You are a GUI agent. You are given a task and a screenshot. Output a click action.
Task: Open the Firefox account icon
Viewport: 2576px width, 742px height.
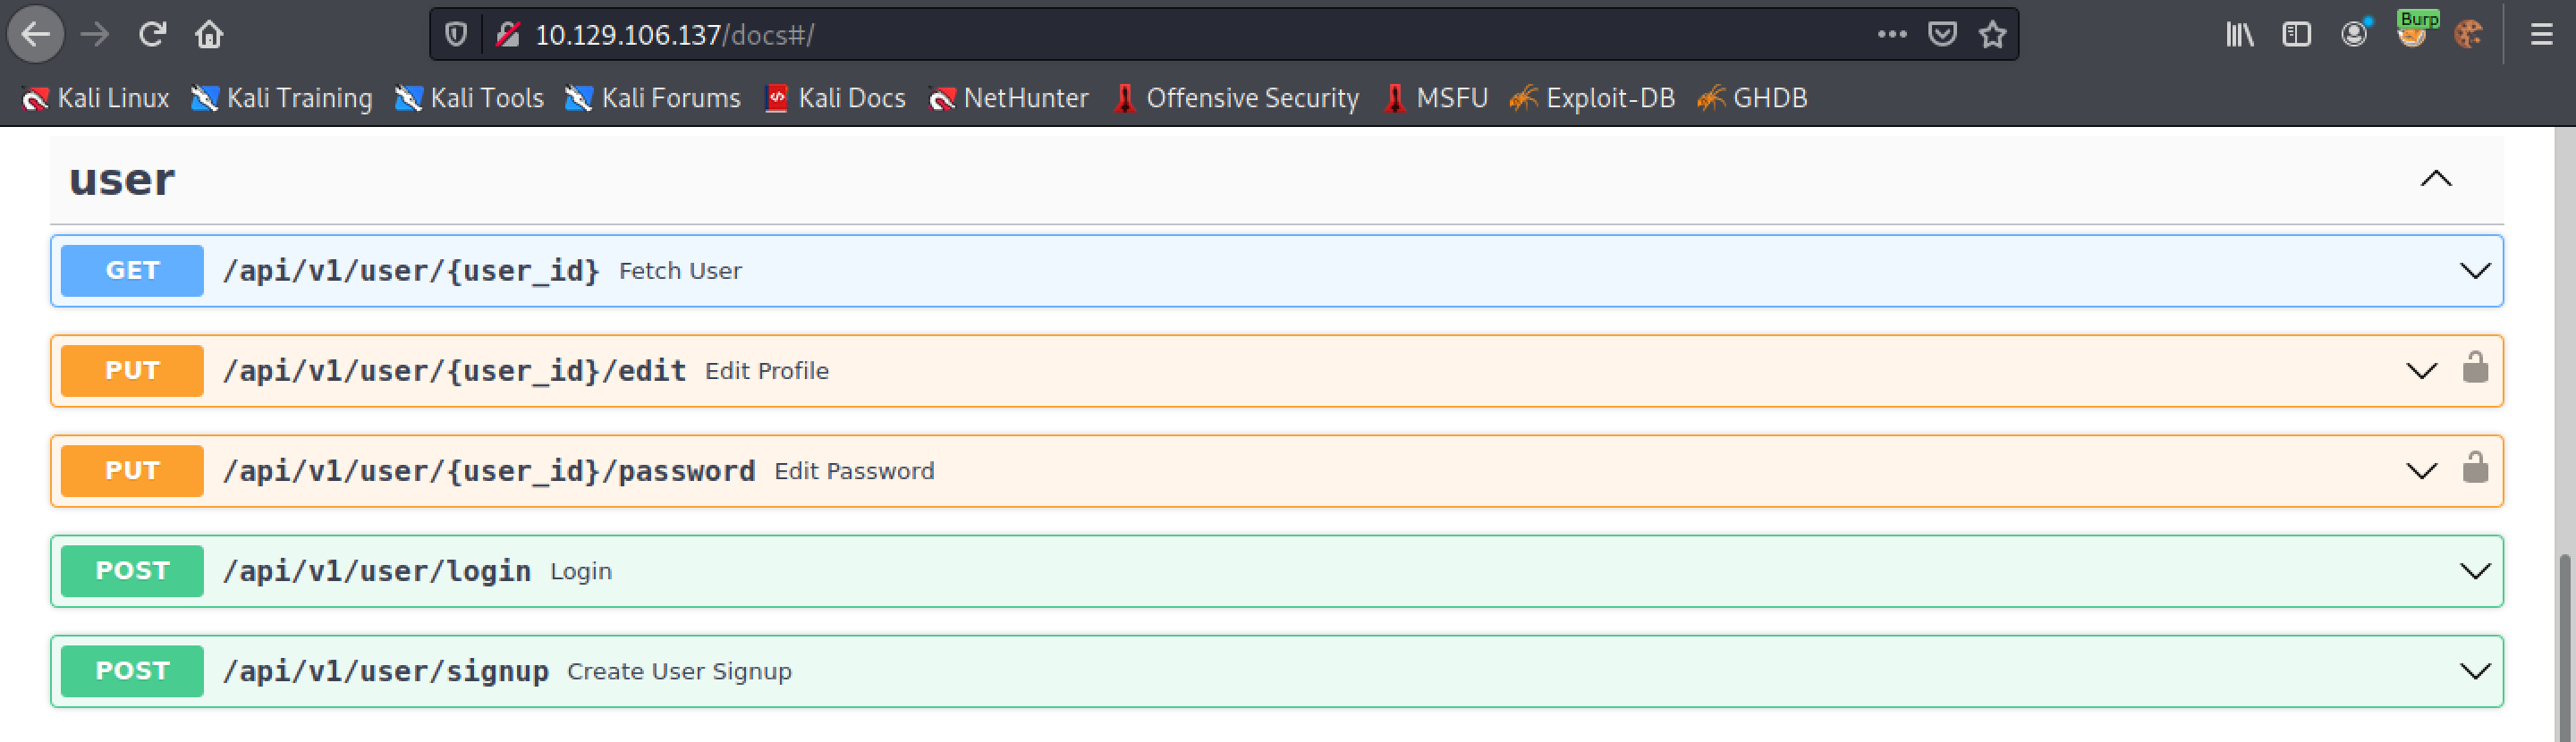pyautogui.click(x=2355, y=35)
